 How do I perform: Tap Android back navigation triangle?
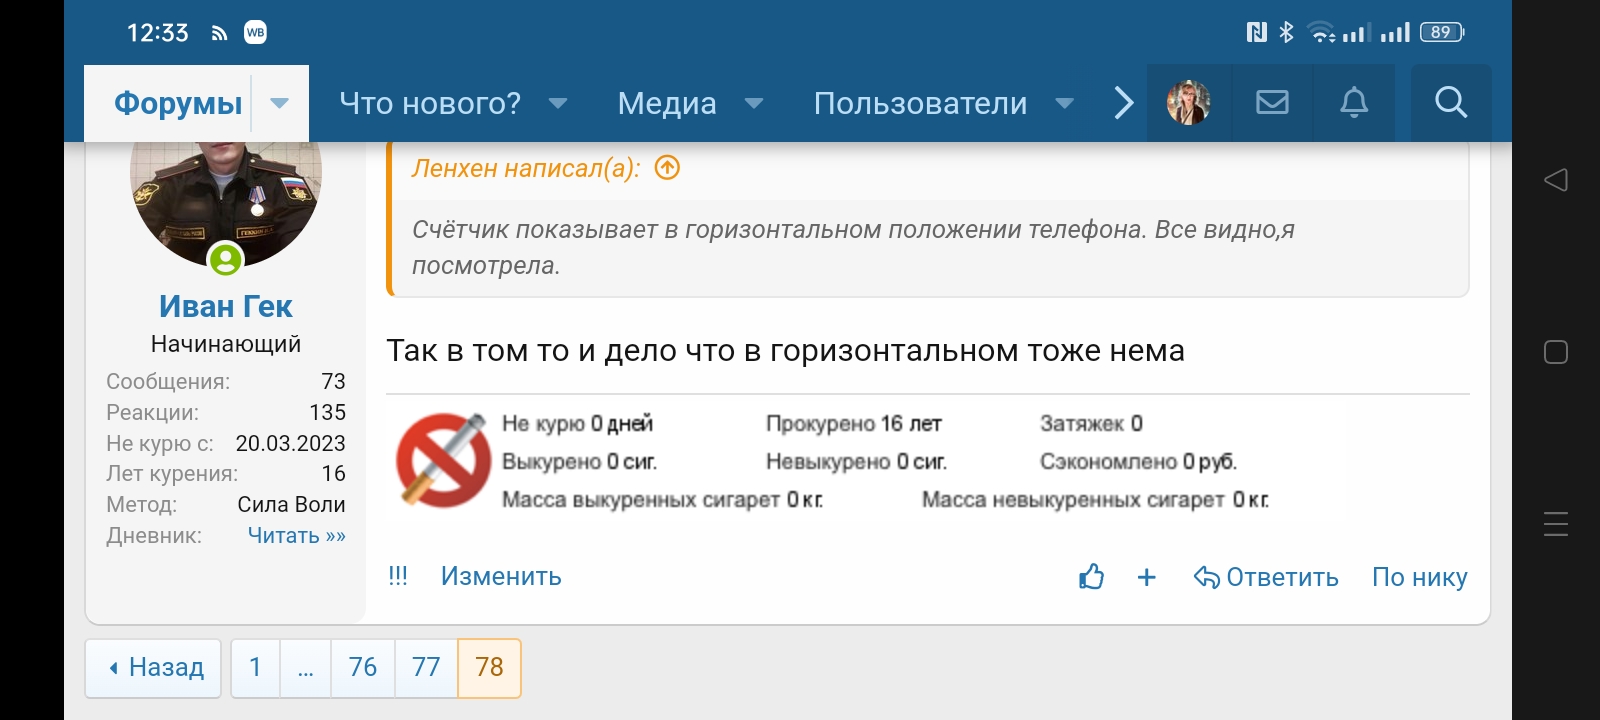point(1555,180)
